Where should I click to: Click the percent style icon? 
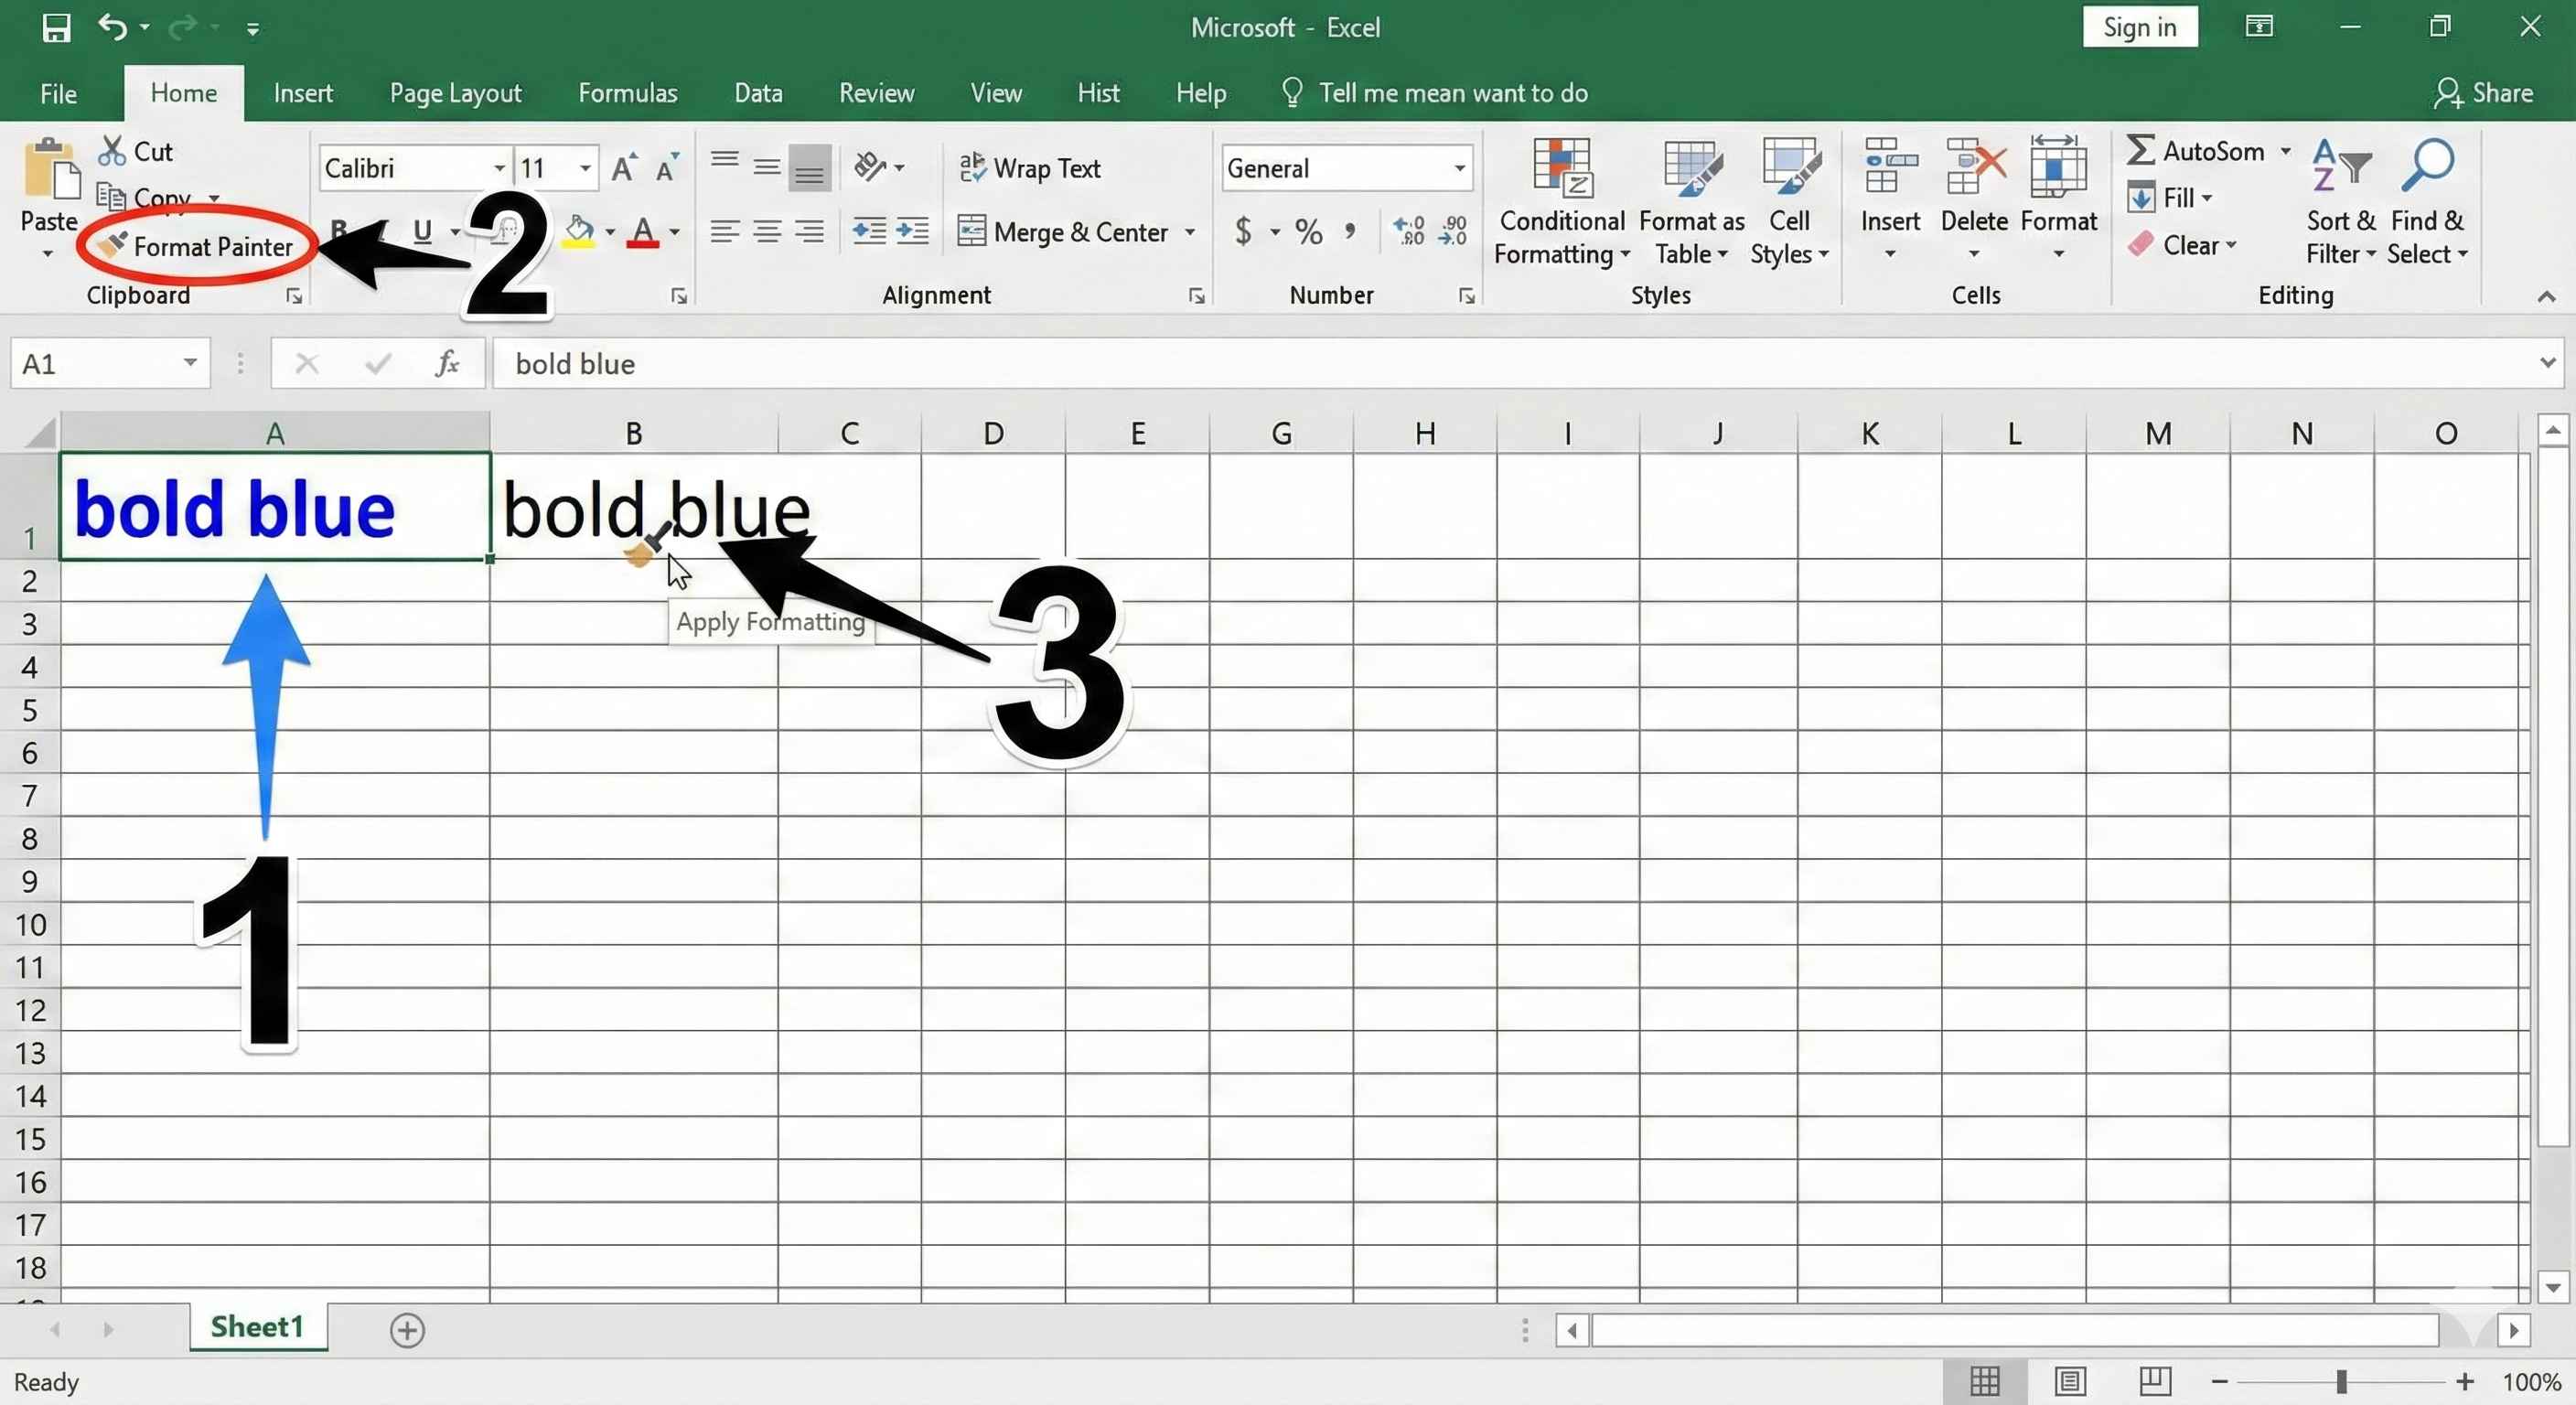(x=1308, y=233)
